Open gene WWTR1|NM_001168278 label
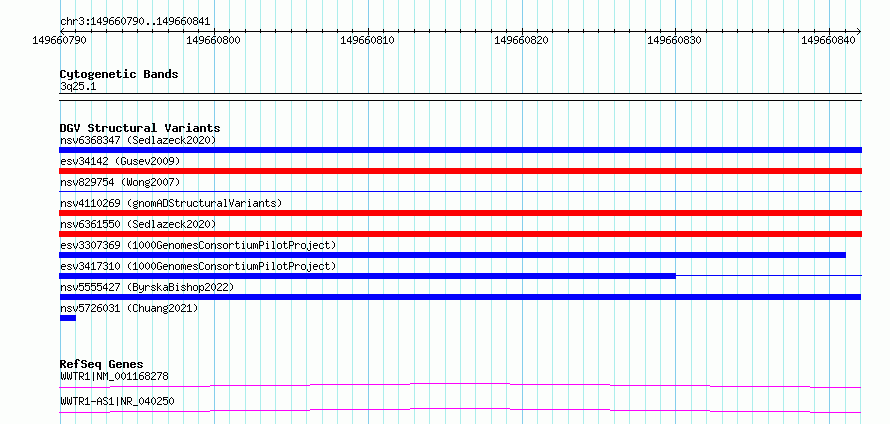The height and width of the screenshot is (424, 890). pyautogui.click(x=114, y=376)
